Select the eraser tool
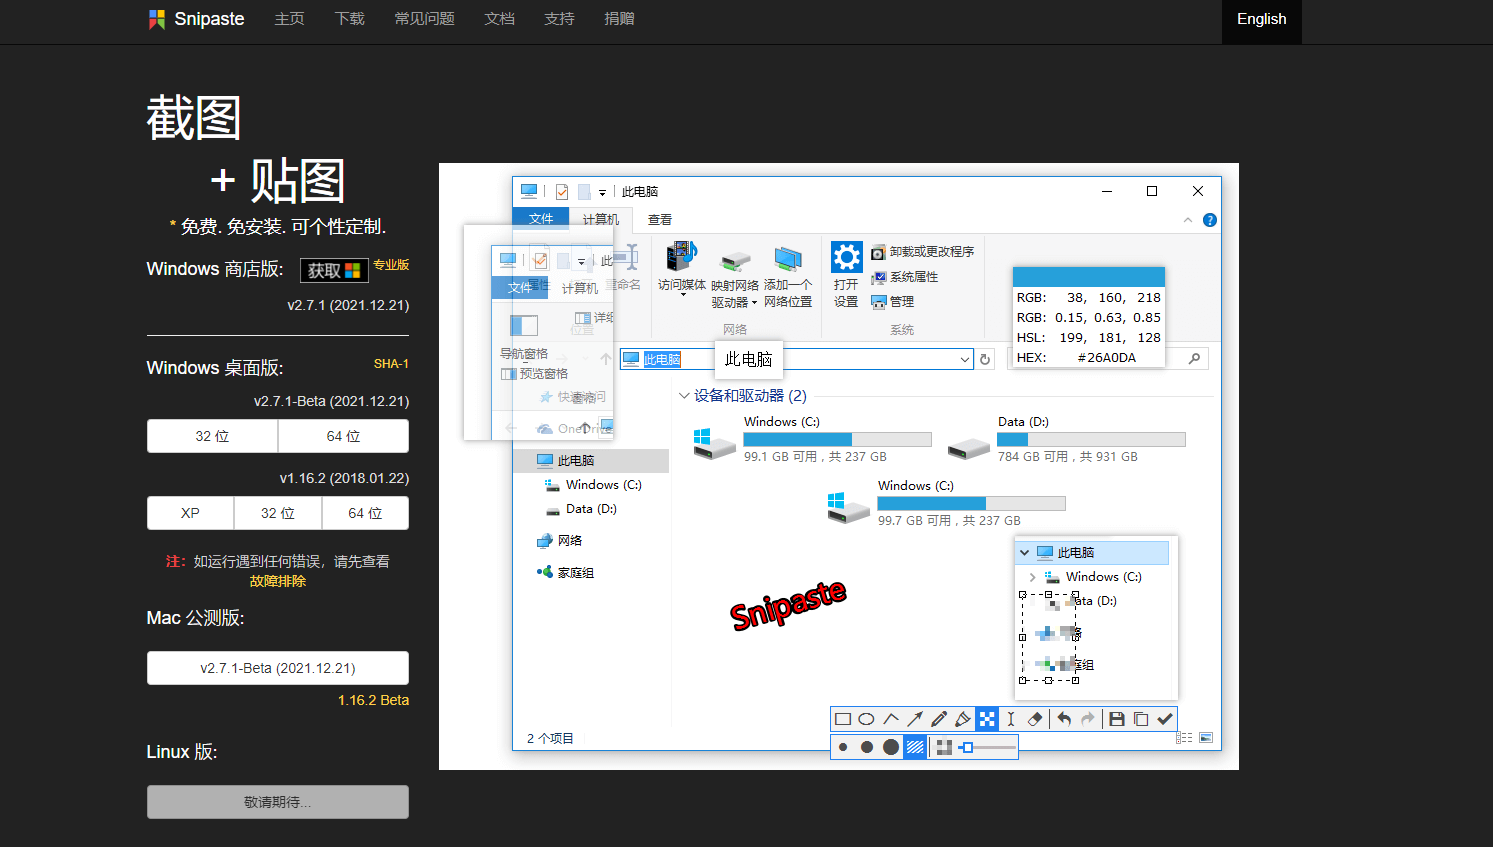This screenshot has height=847, width=1493. [1035, 719]
